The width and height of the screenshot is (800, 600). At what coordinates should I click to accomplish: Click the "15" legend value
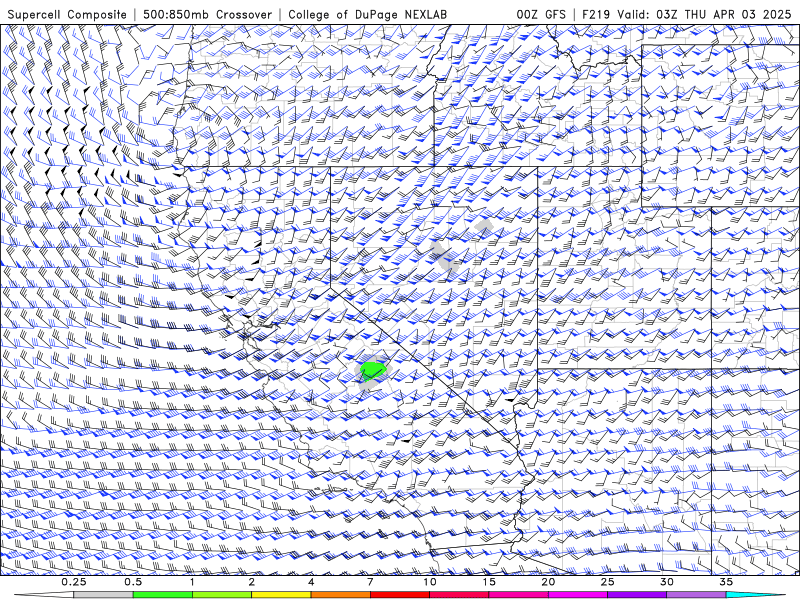[489, 582]
